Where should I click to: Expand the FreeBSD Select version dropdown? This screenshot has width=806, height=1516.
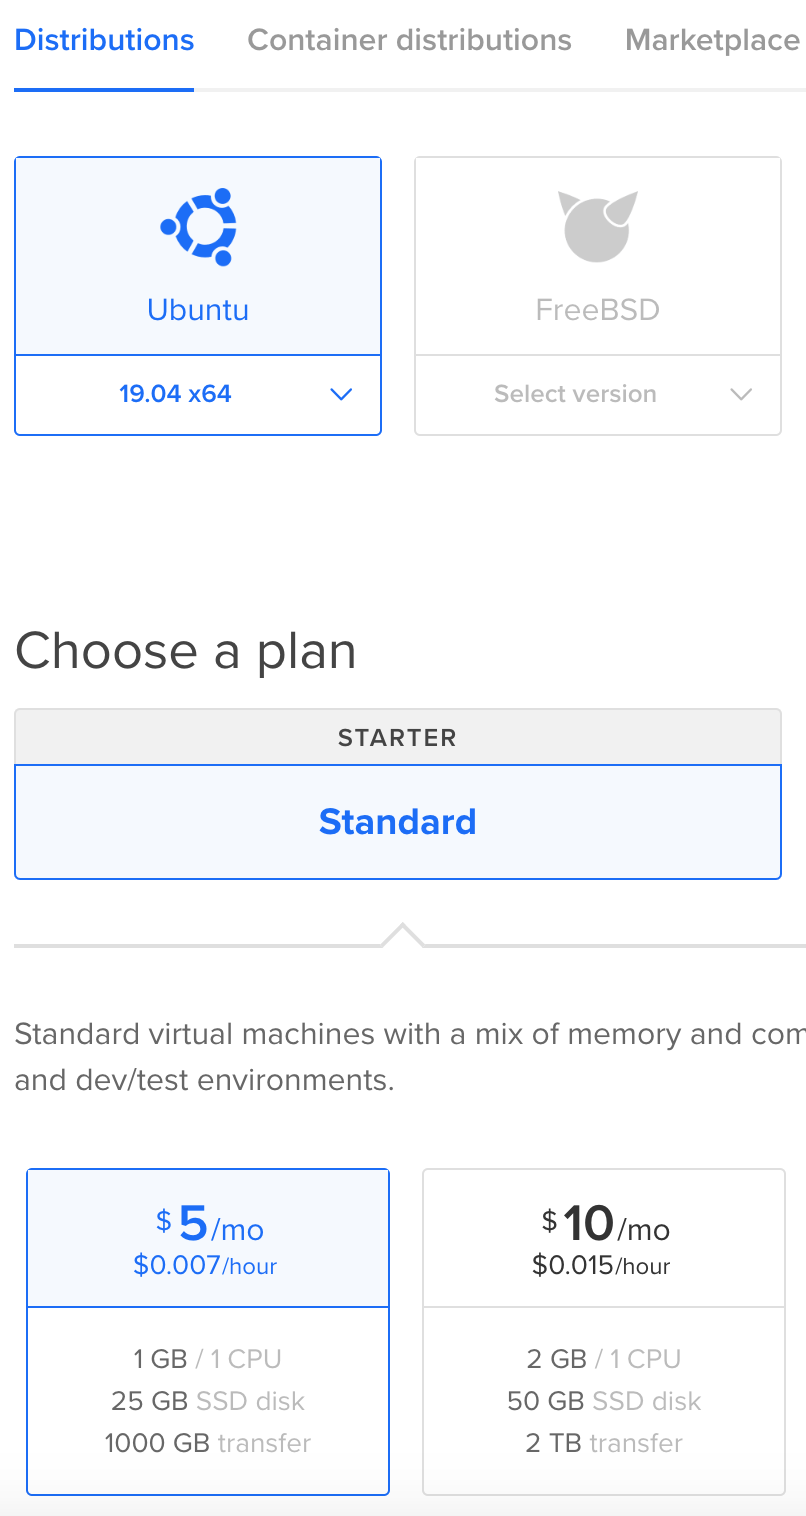[x=598, y=395]
